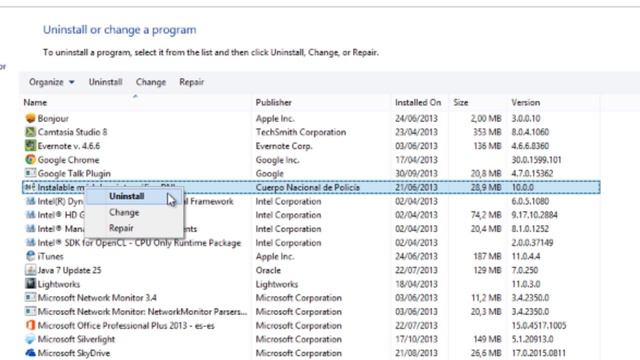Click the Google Talk Plugin icon

[30, 173]
